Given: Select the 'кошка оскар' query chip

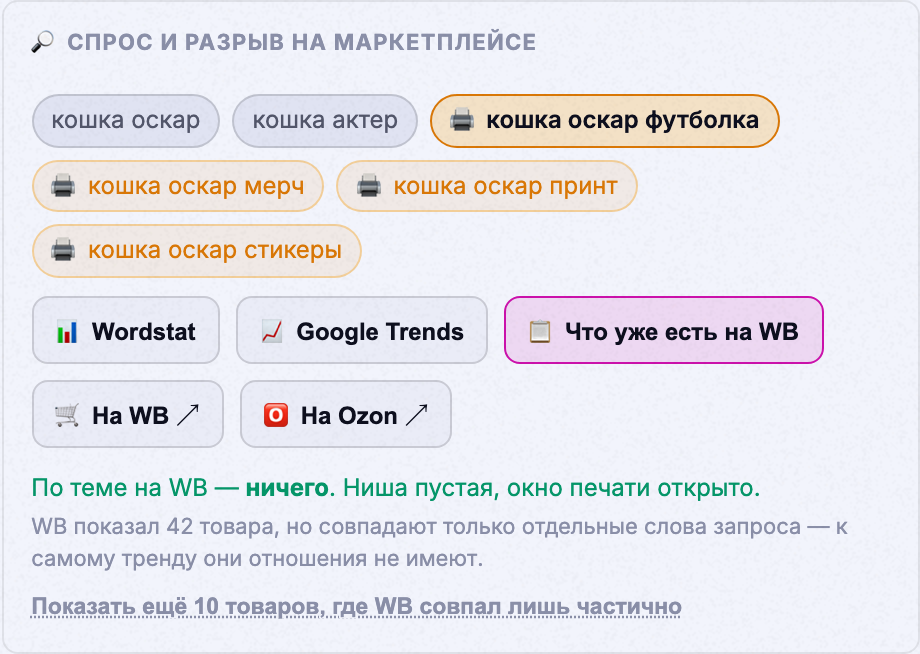Looking at the screenshot, I should pos(126,121).
